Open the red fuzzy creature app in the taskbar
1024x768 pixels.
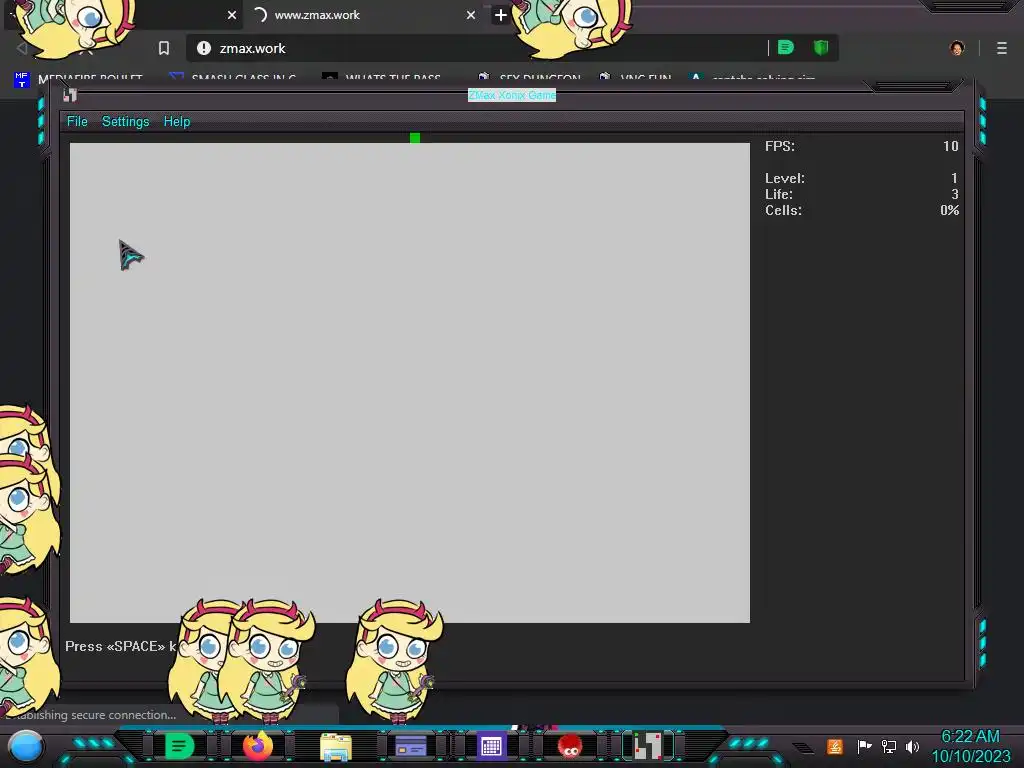click(569, 746)
